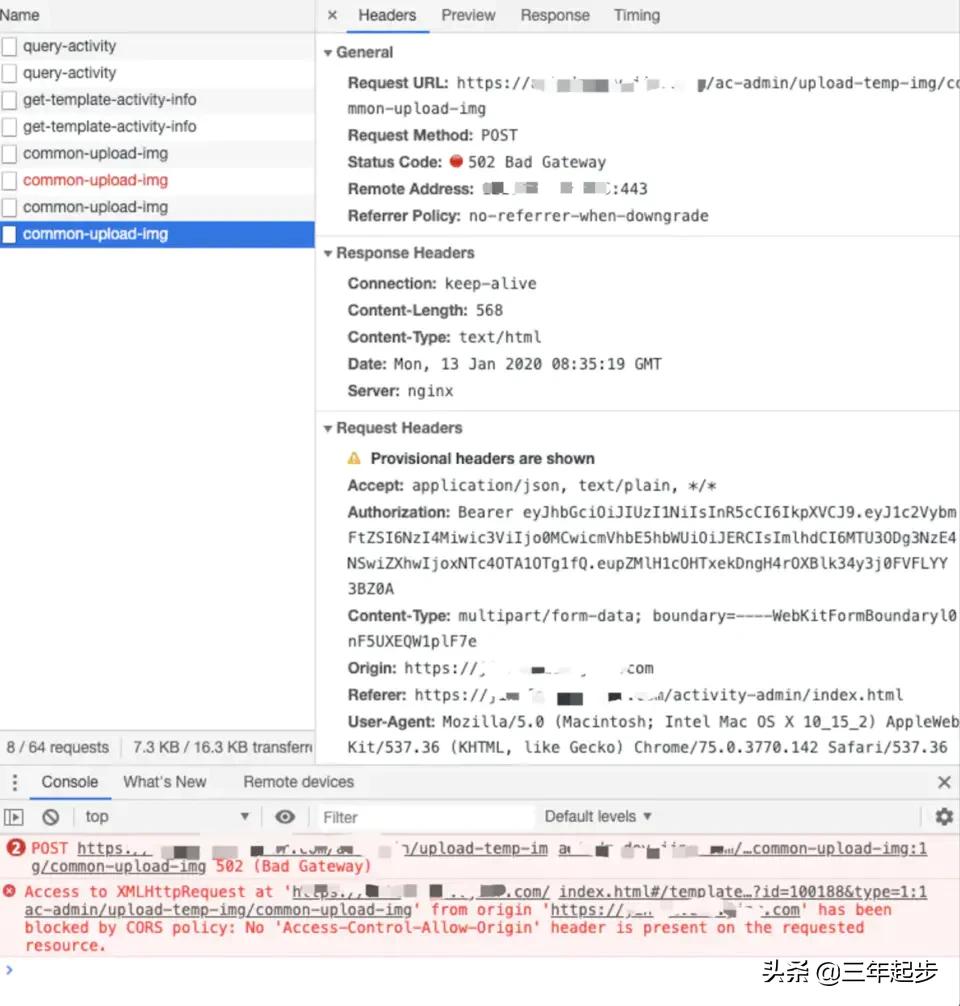The height and width of the screenshot is (1006, 960).
Task: Check the box beside get-template-activity-info request
Action: 10,99
